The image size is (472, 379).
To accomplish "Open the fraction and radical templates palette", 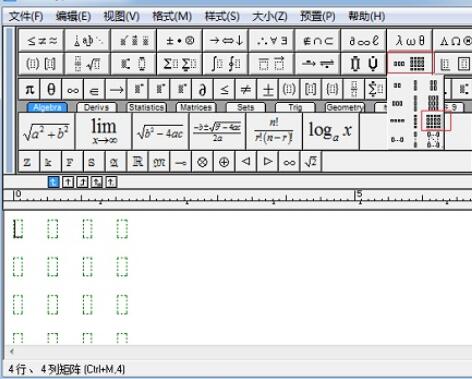I will coord(88,63).
